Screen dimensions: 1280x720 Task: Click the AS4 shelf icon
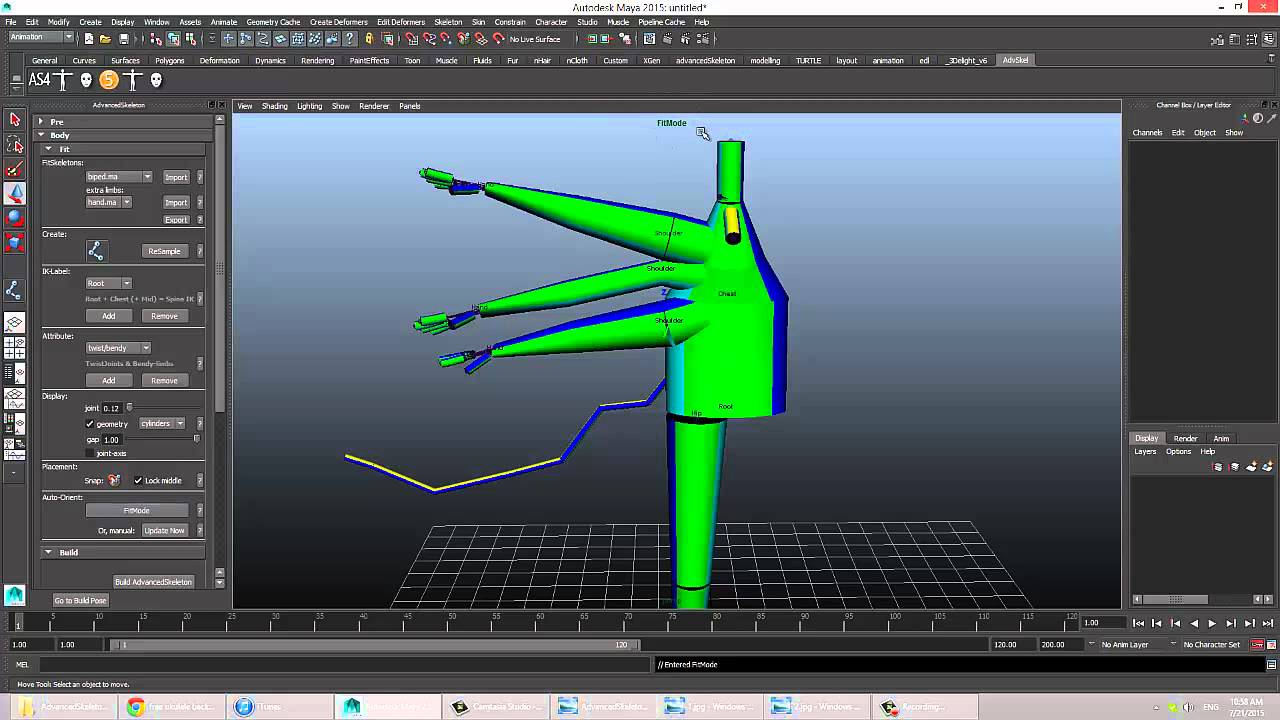[39, 80]
